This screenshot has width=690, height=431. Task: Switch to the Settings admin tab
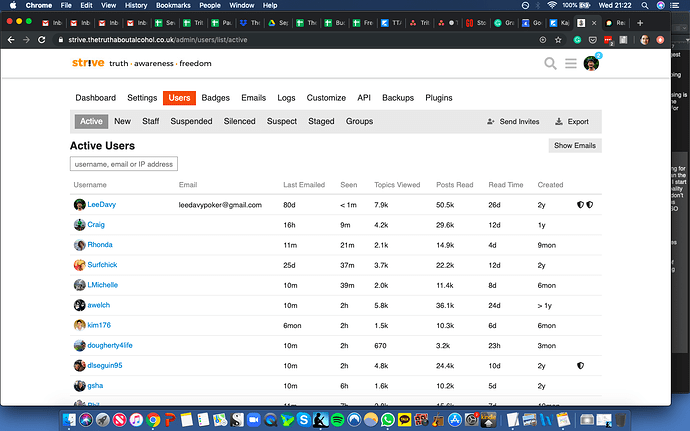tap(142, 98)
